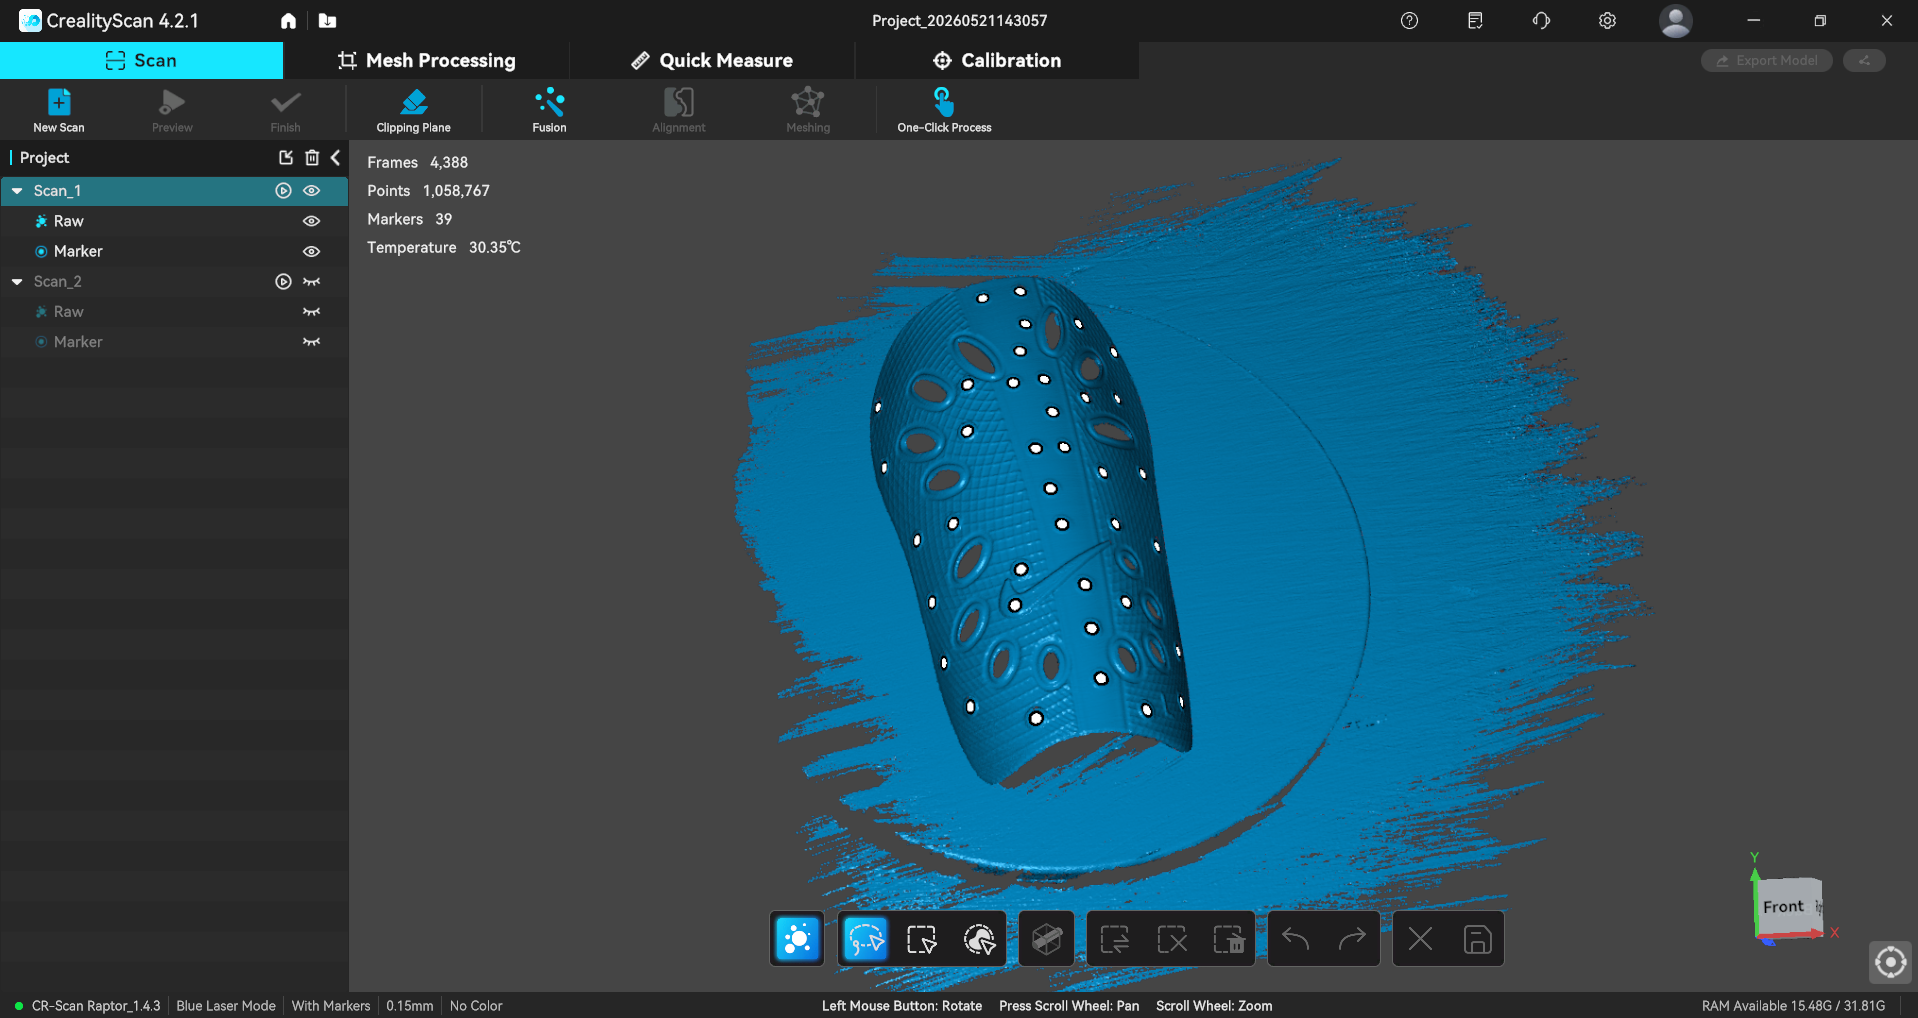1918x1018 pixels.
Task: Open the customer support headset icon
Action: [1541, 20]
